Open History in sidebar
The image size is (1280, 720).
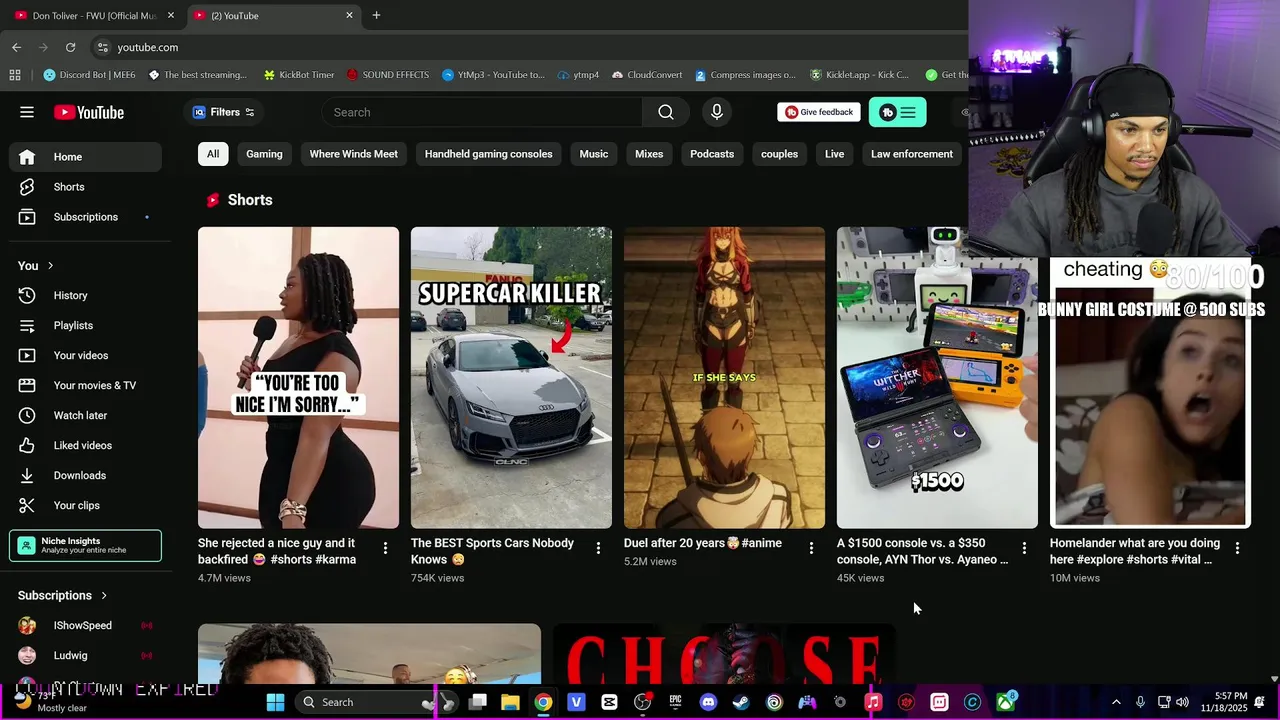pyautogui.click(x=85, y=296)
